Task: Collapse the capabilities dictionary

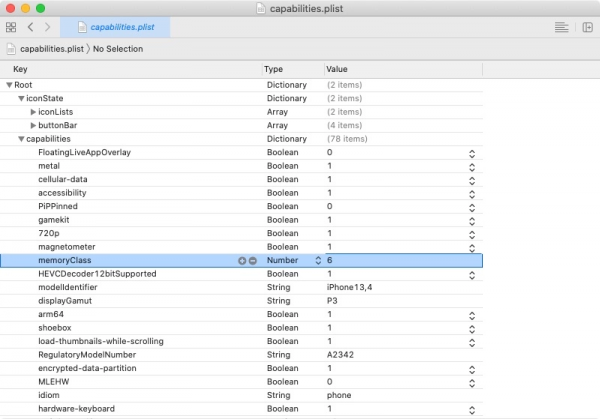Action: [x=22, y=139]
